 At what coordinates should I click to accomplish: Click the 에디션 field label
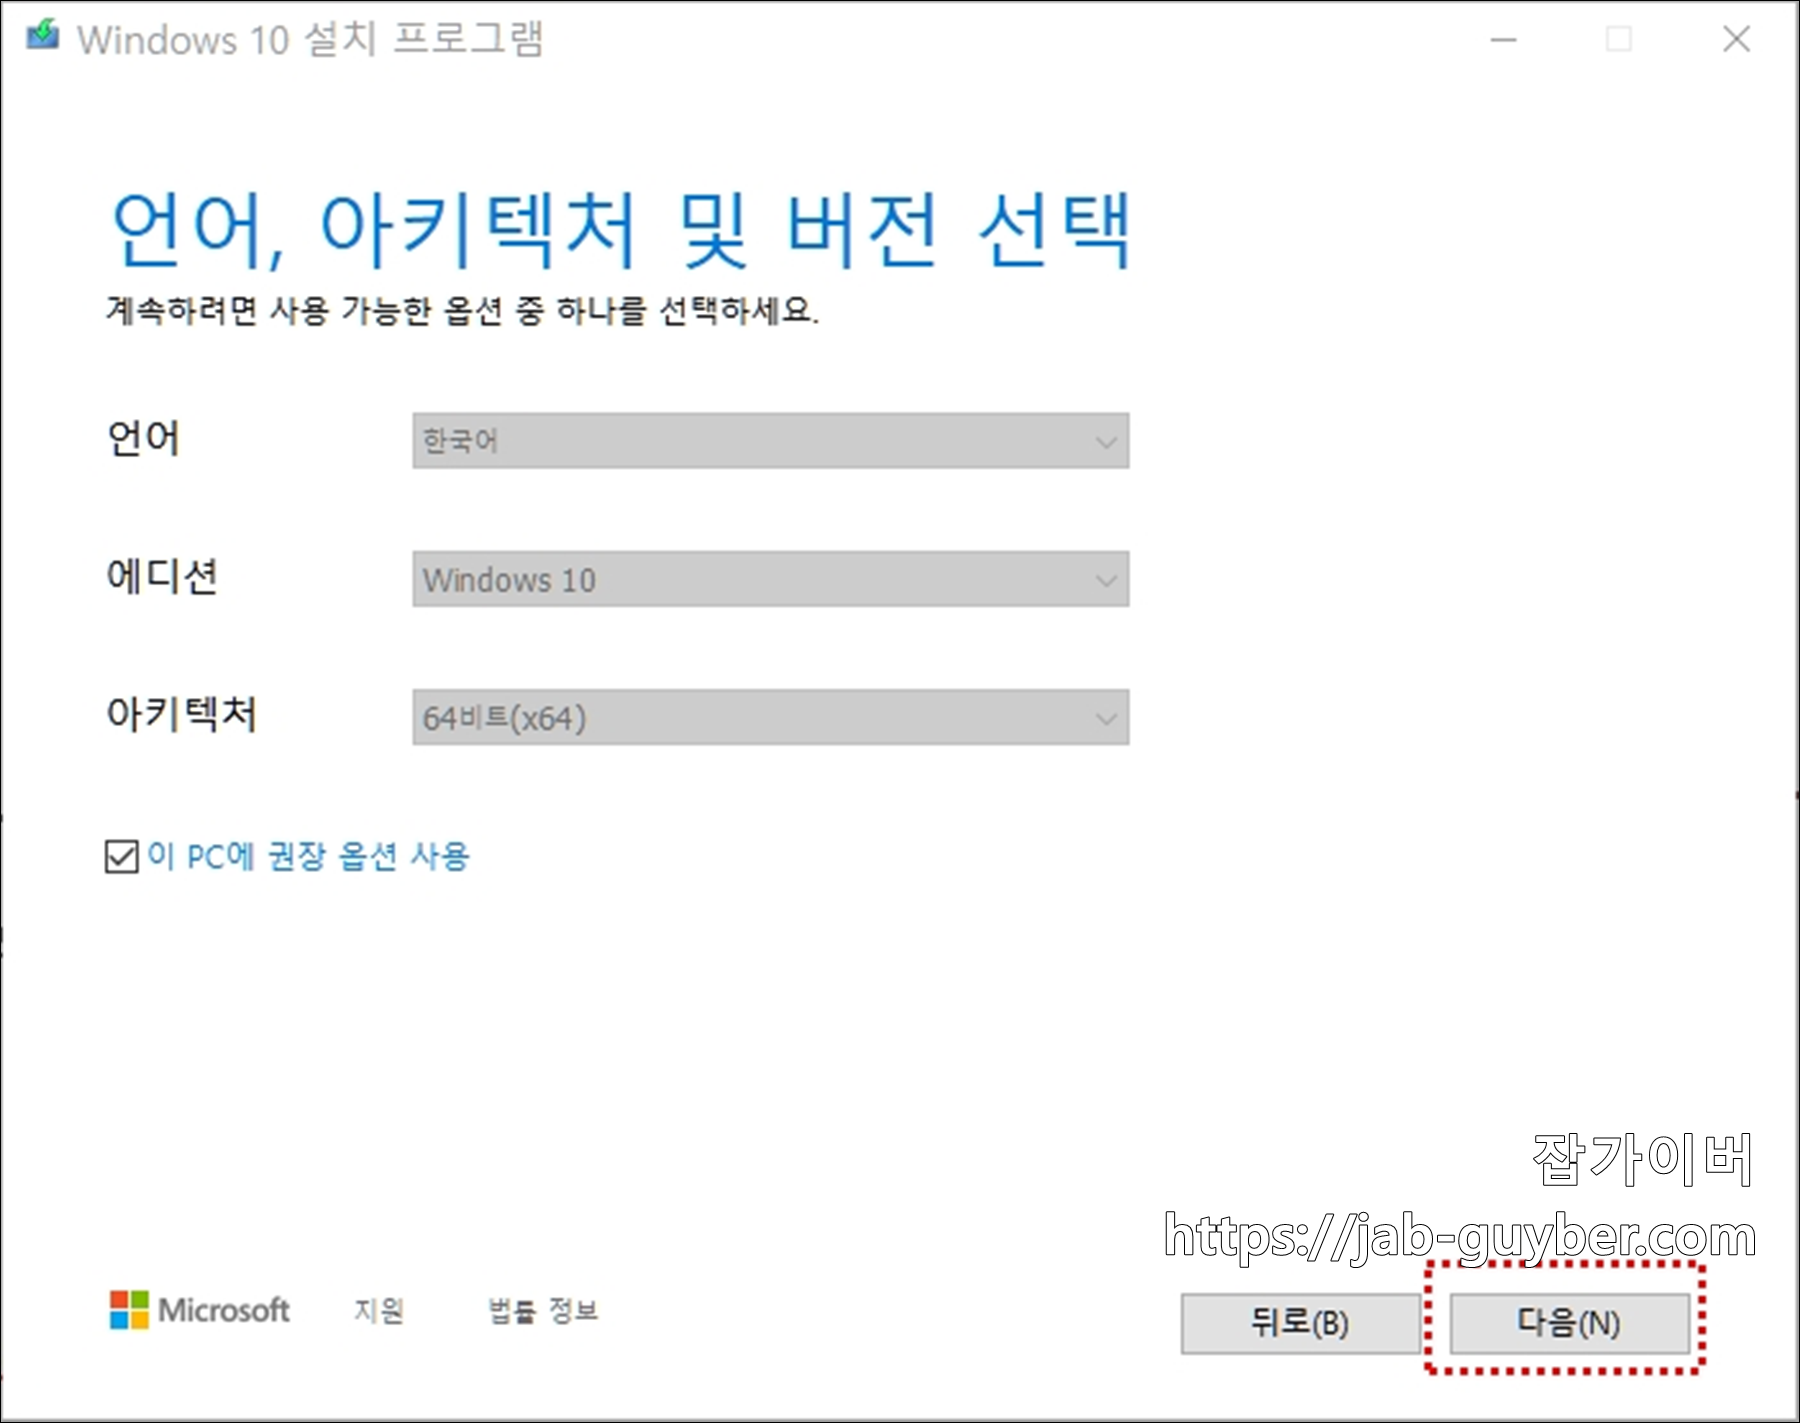(x=162, y=576)
